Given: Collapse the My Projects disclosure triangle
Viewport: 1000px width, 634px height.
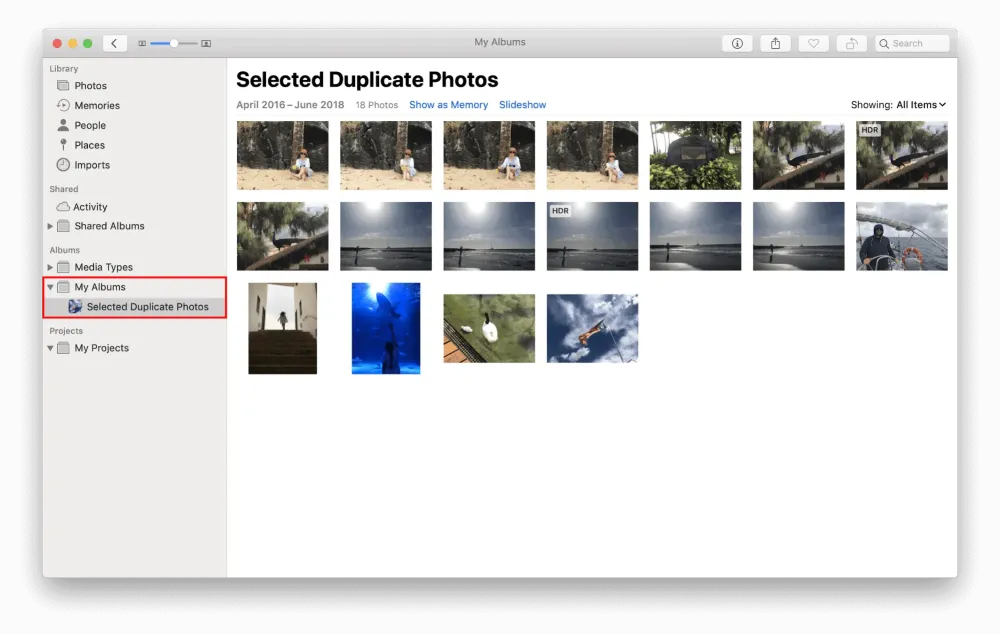Looking at the screenshot, I should pos(51,349).
